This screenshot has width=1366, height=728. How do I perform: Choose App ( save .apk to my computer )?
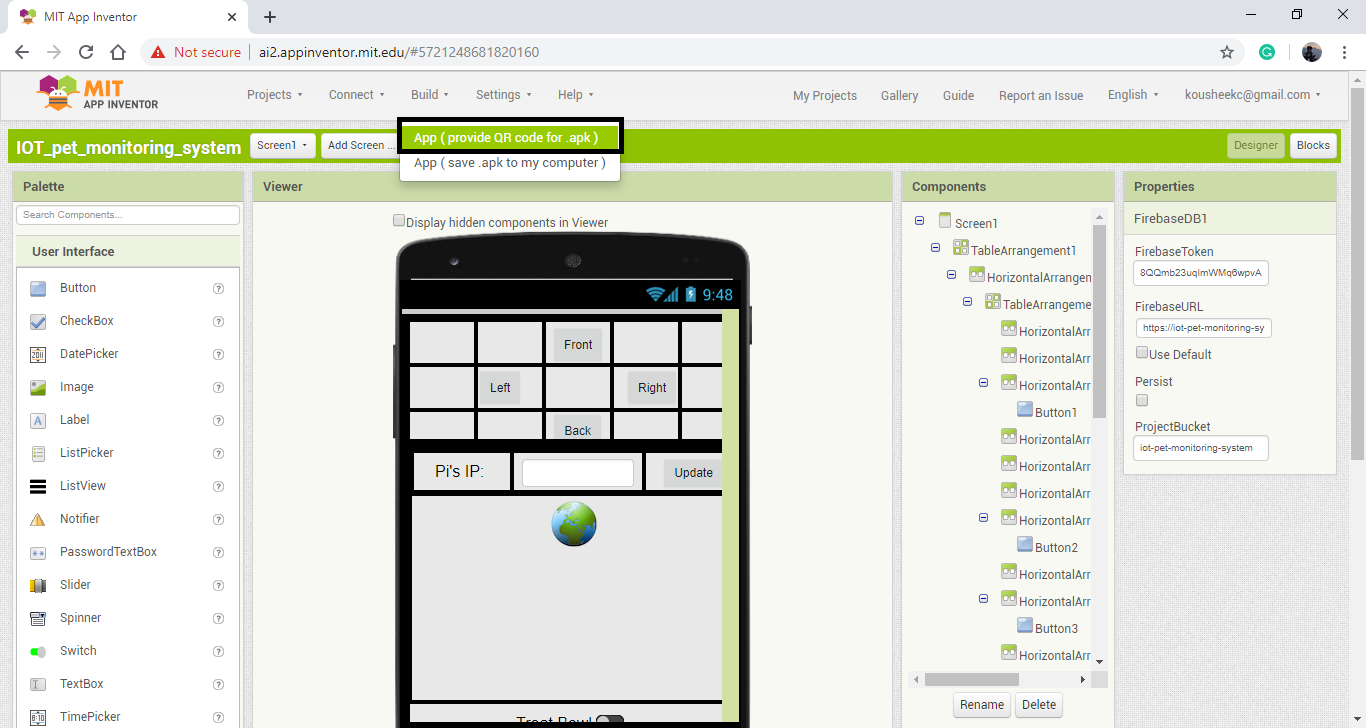pyautogui.click(x=510, y=163)
